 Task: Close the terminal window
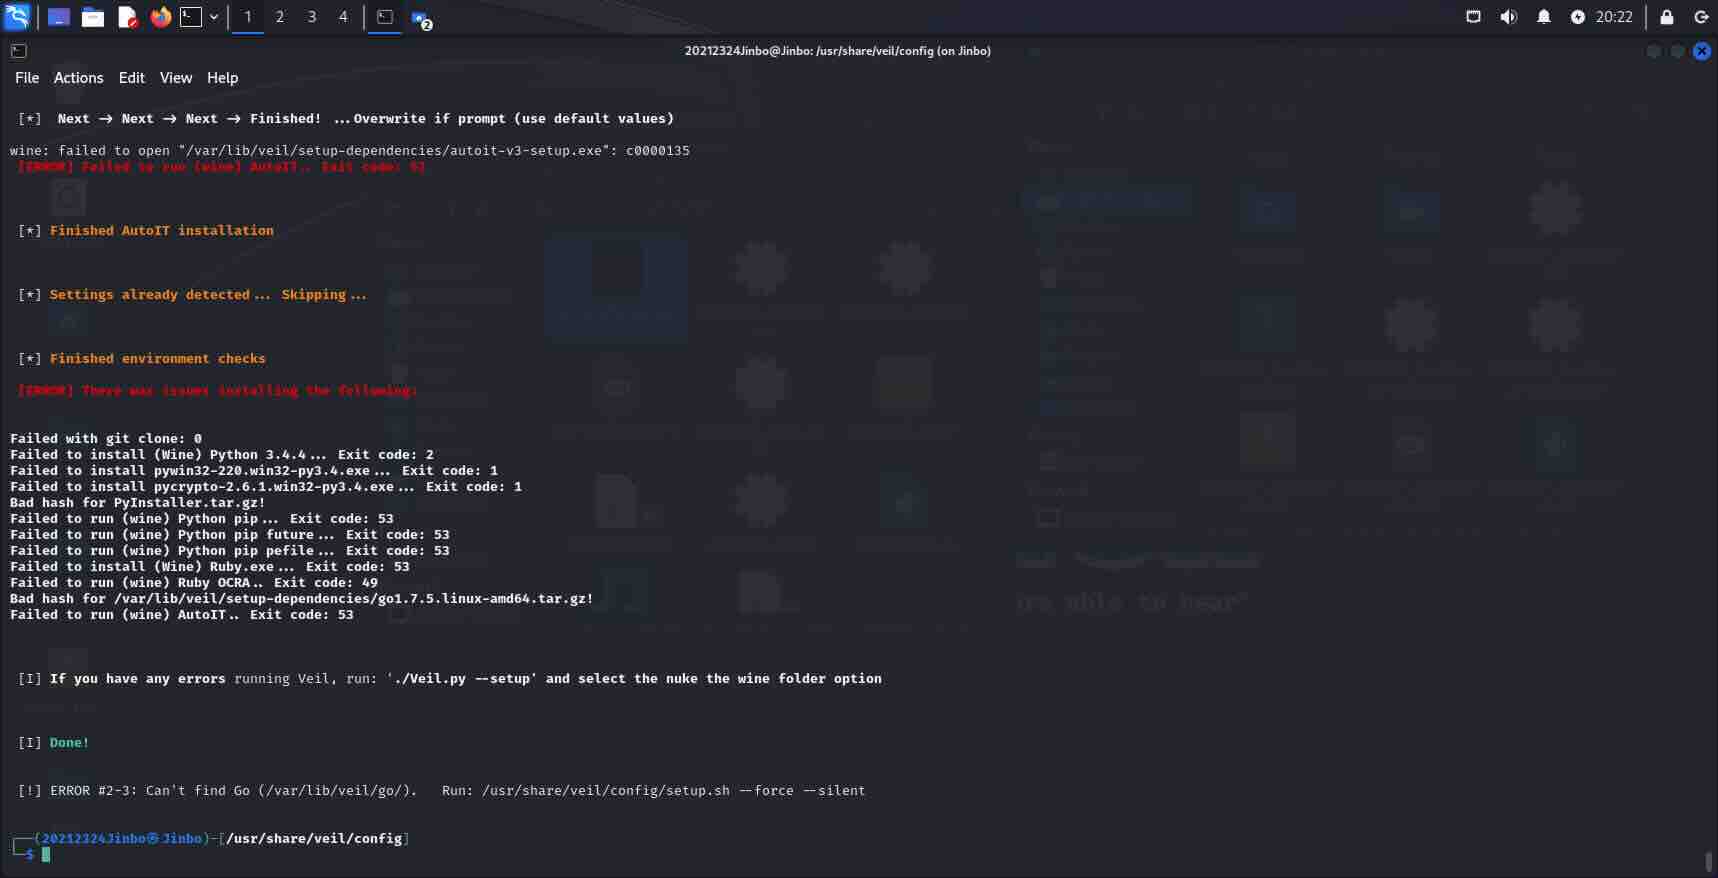[x=1701, y=51]
